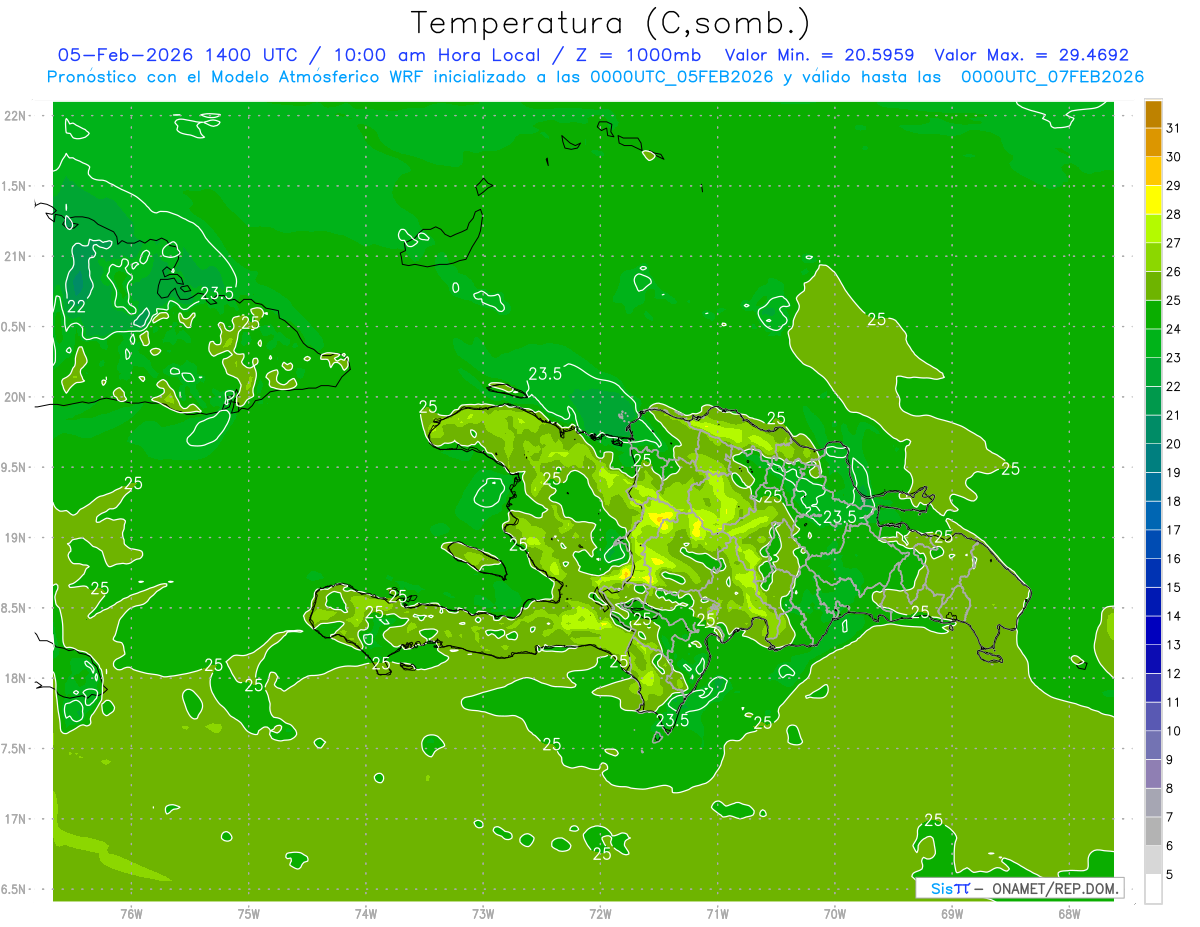Viewport: 1200px width, 927px height.
Task: Click the '70W' longitude axis label
Action: coord(835,913)
